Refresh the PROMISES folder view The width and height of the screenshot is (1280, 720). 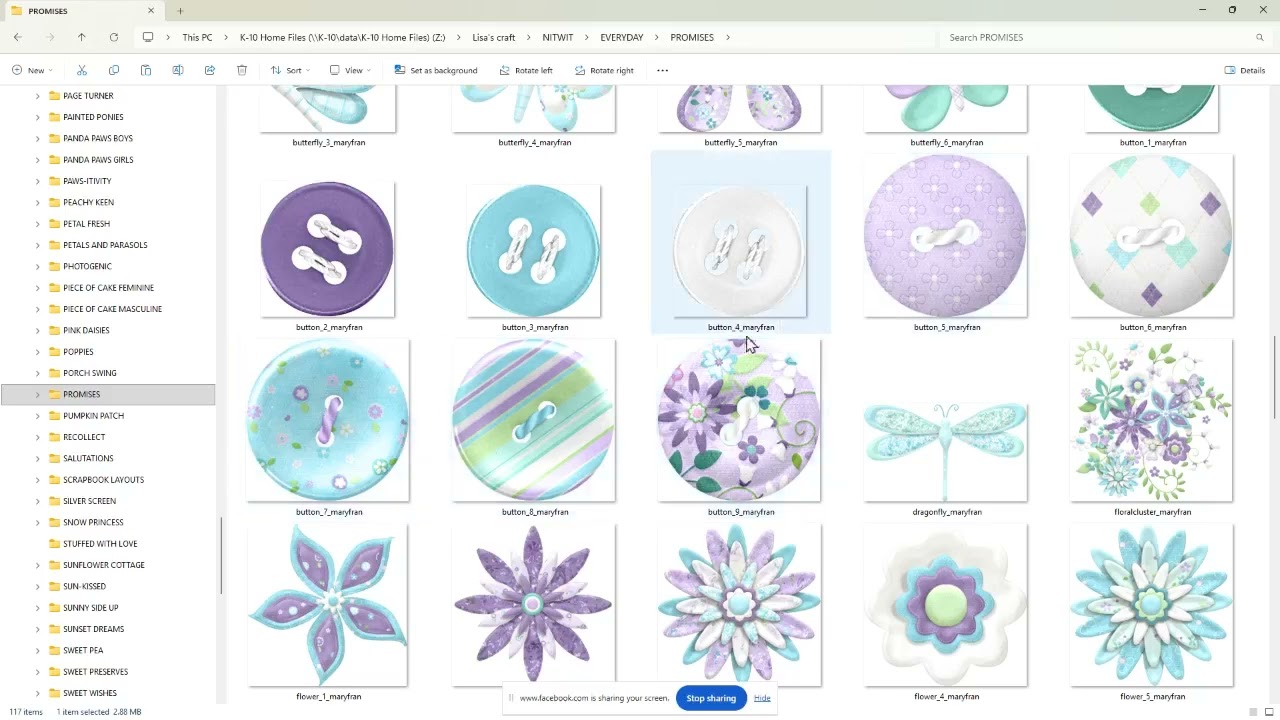[114, 37]
